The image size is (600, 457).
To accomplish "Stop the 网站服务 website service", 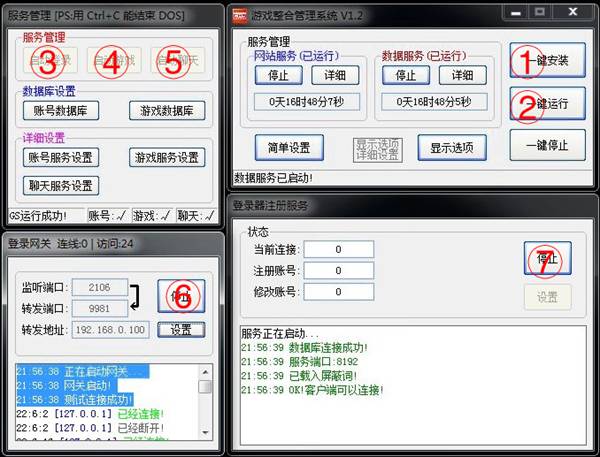I will coord(279,75).
